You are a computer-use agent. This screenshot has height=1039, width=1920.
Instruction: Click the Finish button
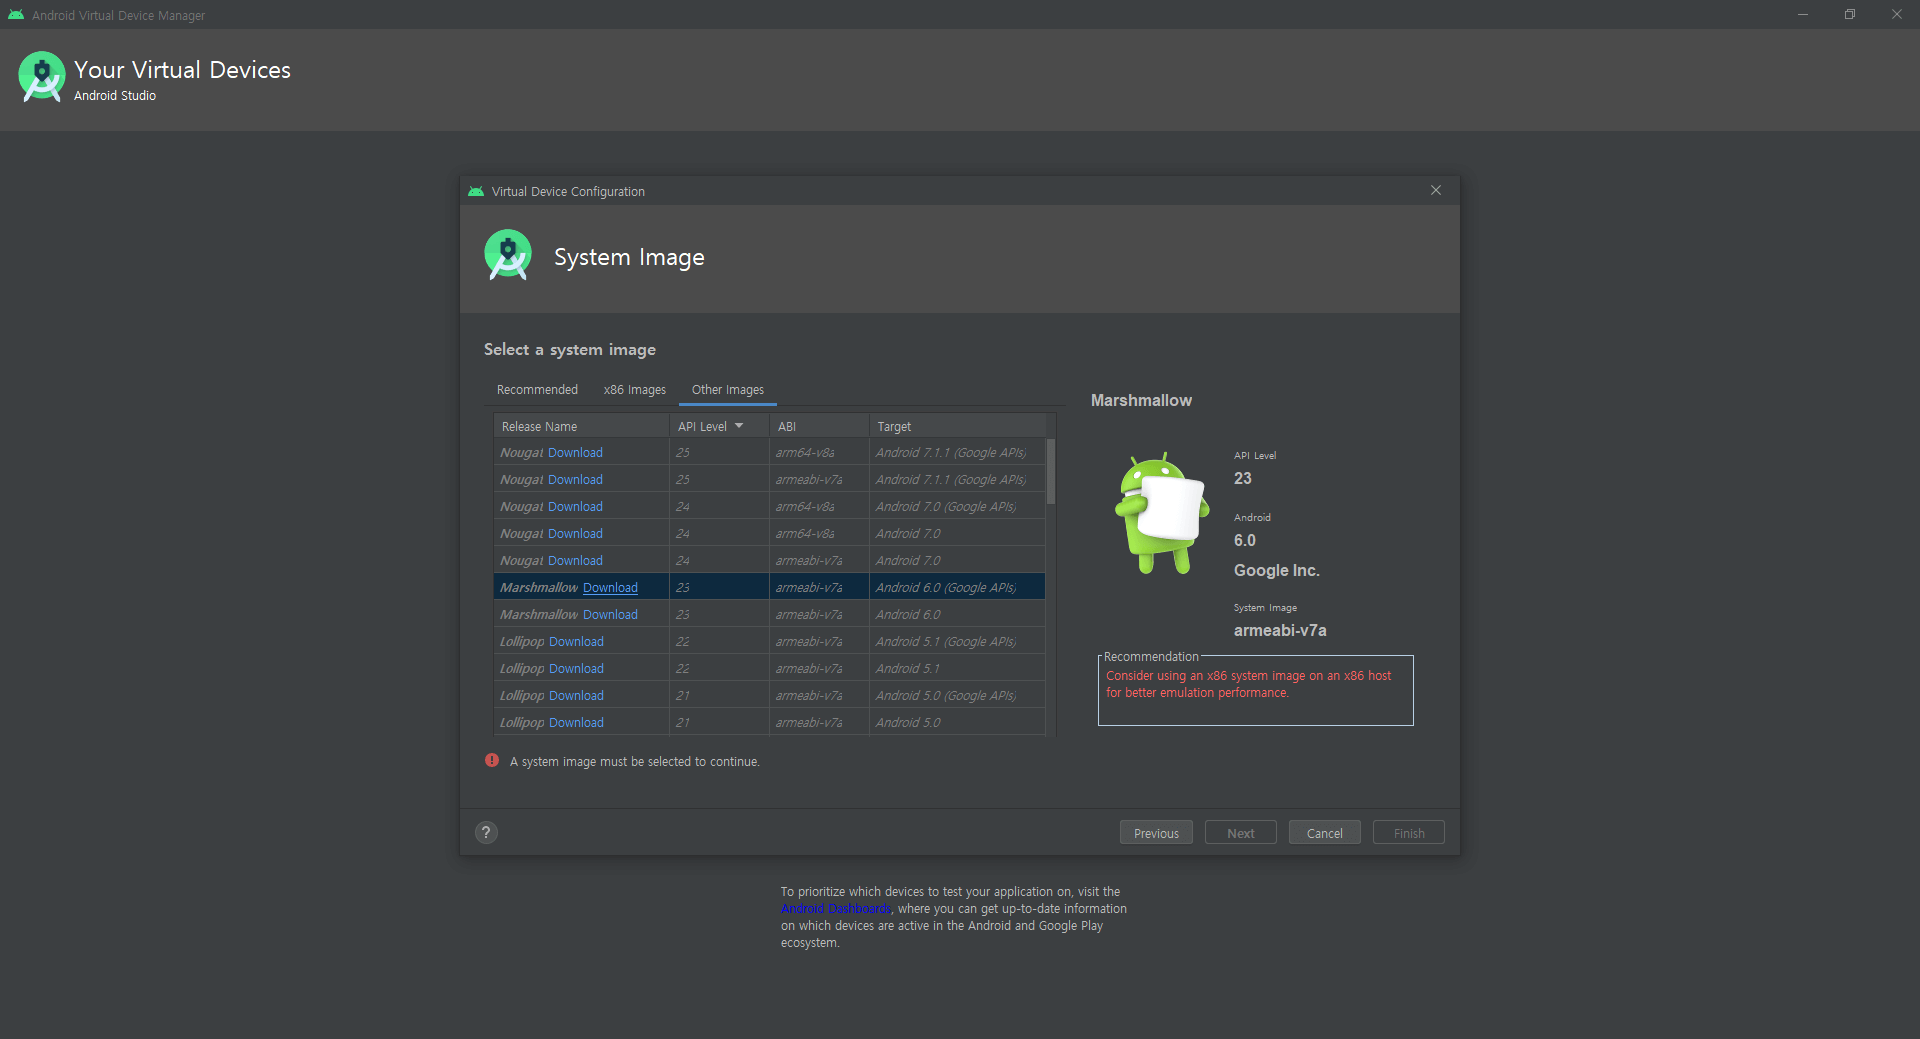tap(1408, 833)
